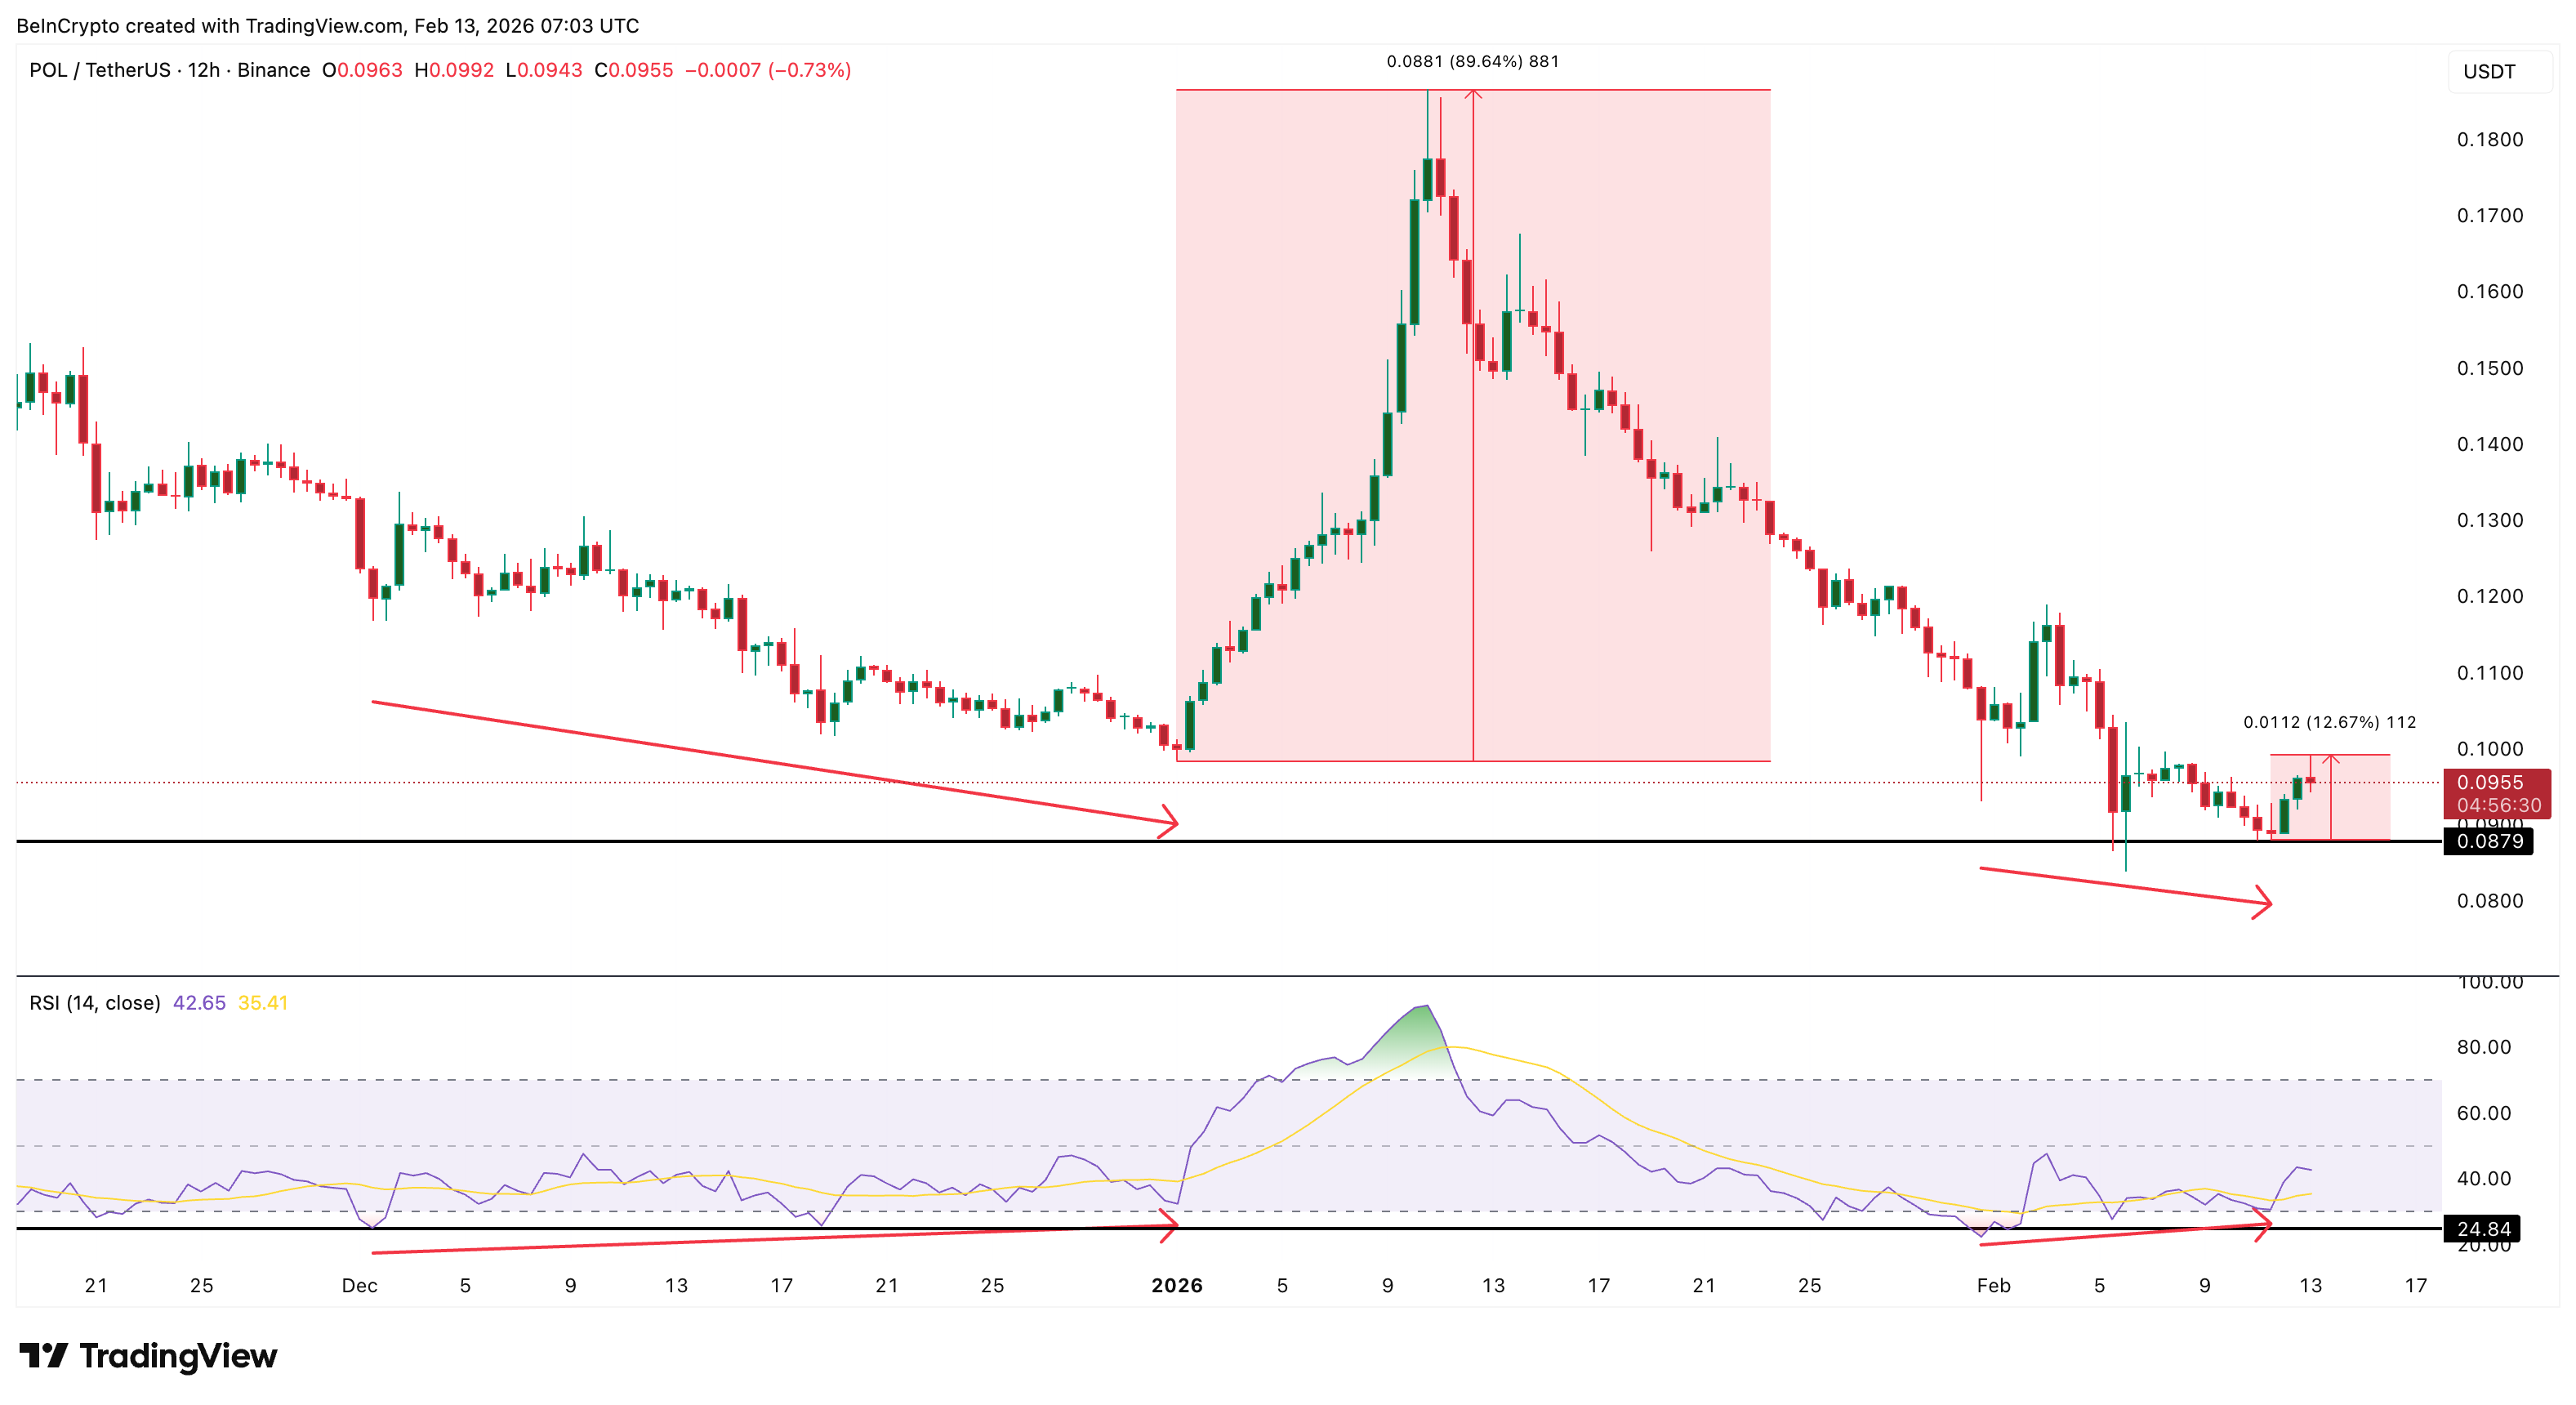Select the measurement label 0.0881 (89.64%) 881
Viewport: 2576px width, 1405px height.
(x=1470, y=62)
